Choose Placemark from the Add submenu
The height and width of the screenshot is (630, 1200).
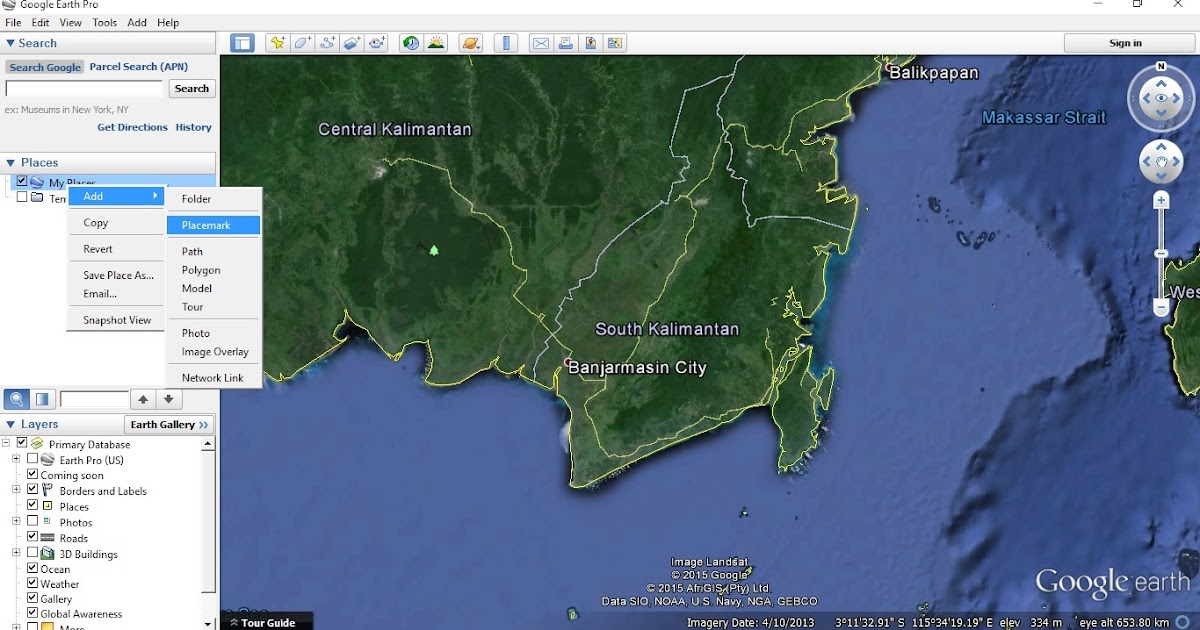point(213,225)
